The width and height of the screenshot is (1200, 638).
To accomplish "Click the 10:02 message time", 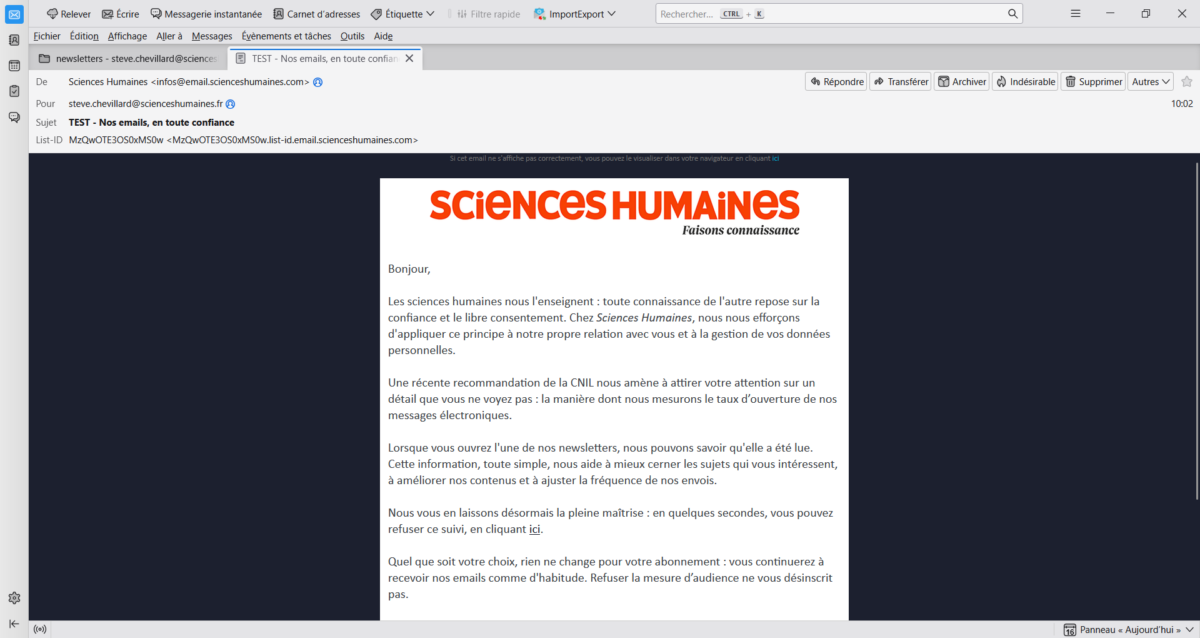I will pos(1182,104).
